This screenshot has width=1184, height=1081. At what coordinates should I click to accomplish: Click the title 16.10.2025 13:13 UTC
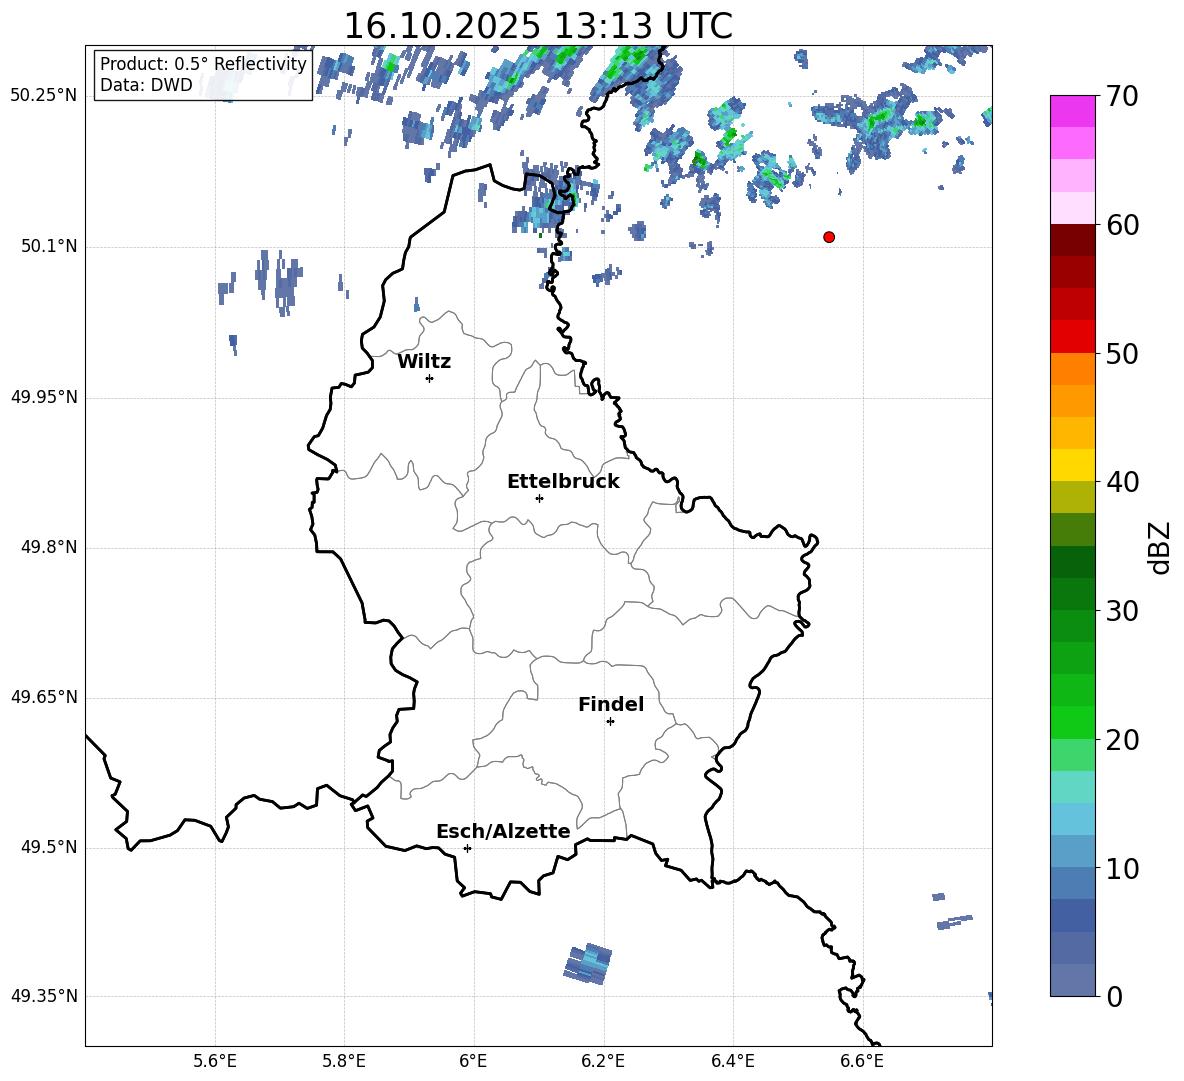[x=538, y=26]
